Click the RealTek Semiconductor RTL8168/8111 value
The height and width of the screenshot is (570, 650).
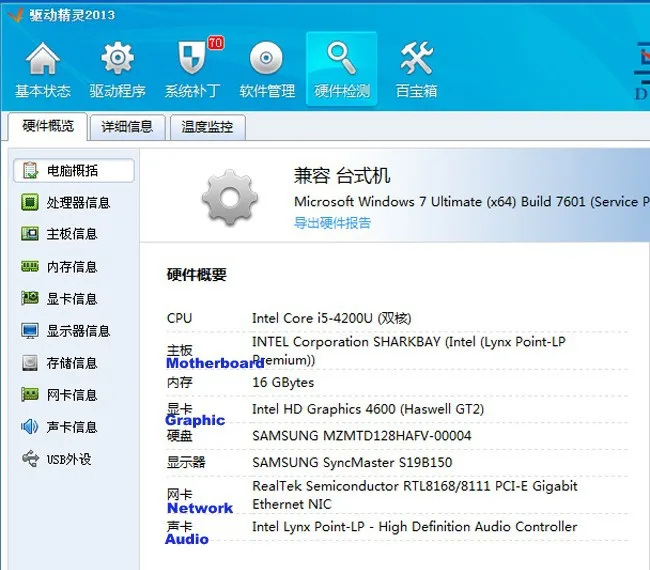click(x=415, y=495)
